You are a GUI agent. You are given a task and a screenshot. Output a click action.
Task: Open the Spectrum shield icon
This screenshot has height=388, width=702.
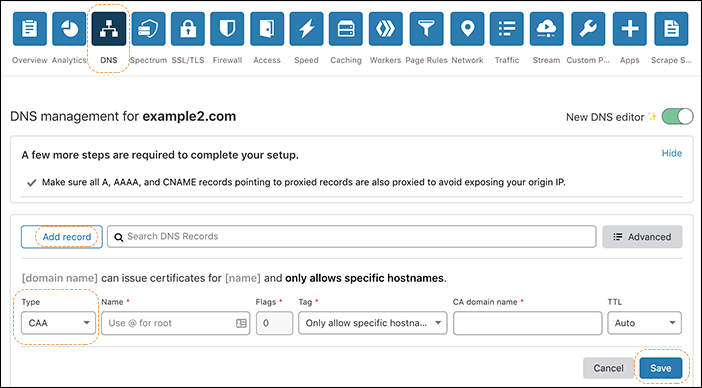tap(148, 29)
